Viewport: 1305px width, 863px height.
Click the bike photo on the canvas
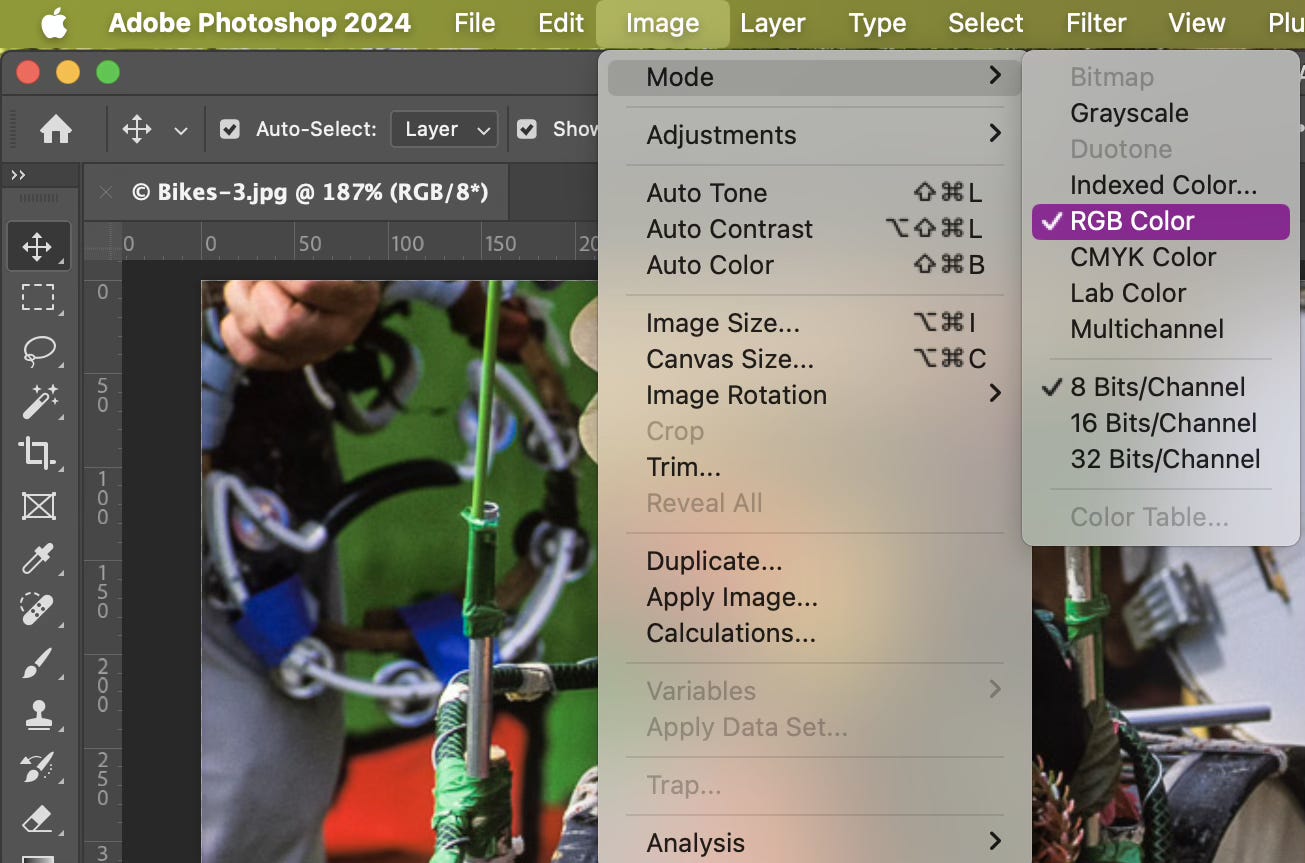click(x=400, y=570)
